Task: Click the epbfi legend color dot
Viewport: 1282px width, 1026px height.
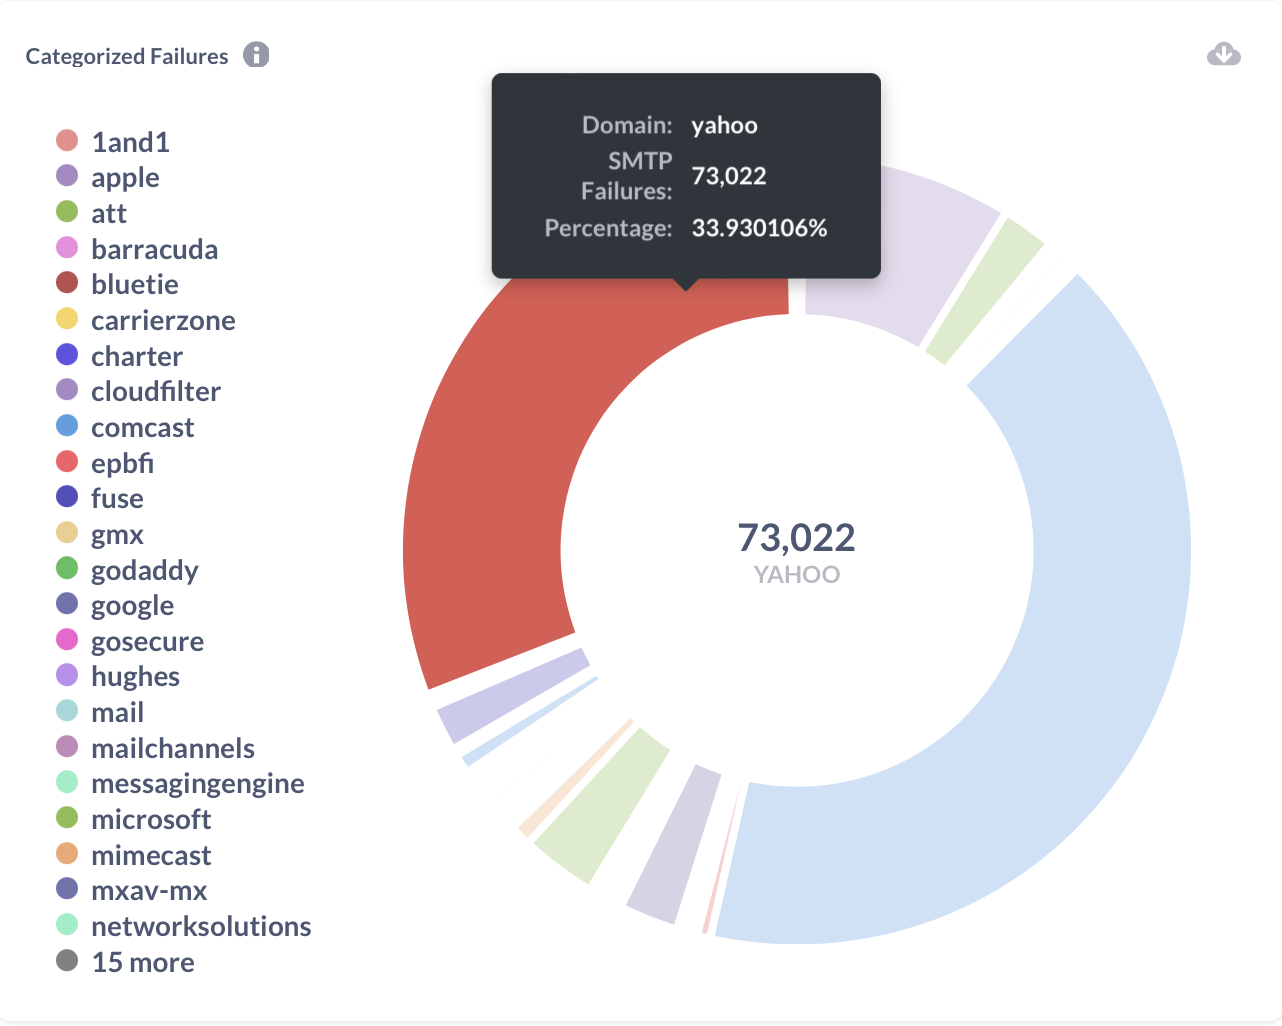Action: coord(67,461)
